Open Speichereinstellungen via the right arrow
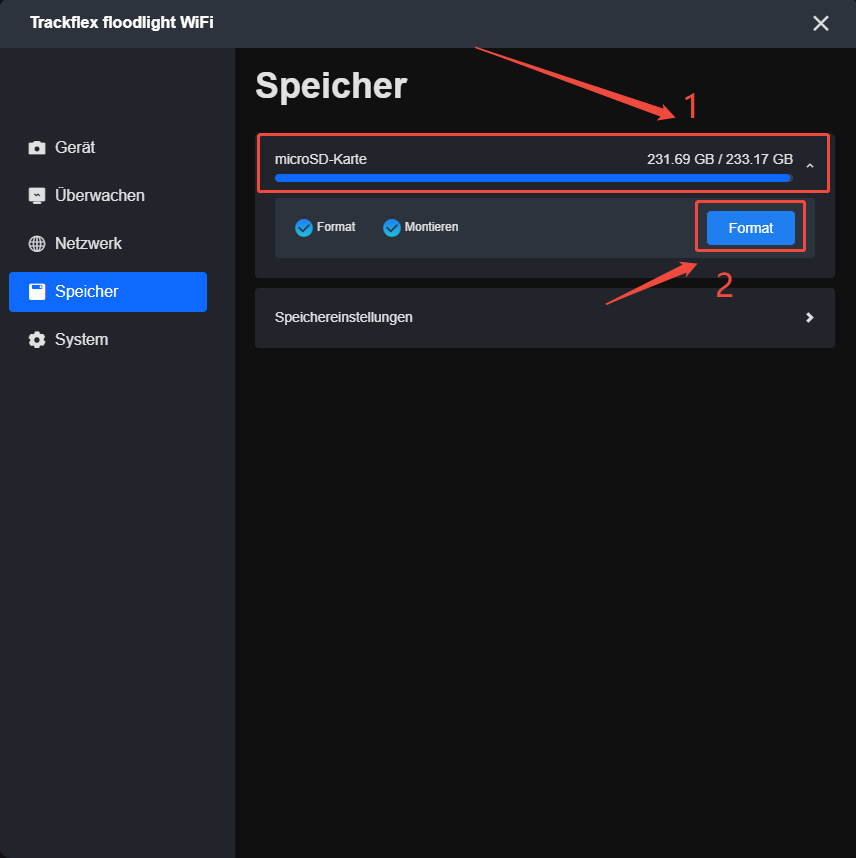The width and height of the screenshot is (856, 858). point(810,317)
